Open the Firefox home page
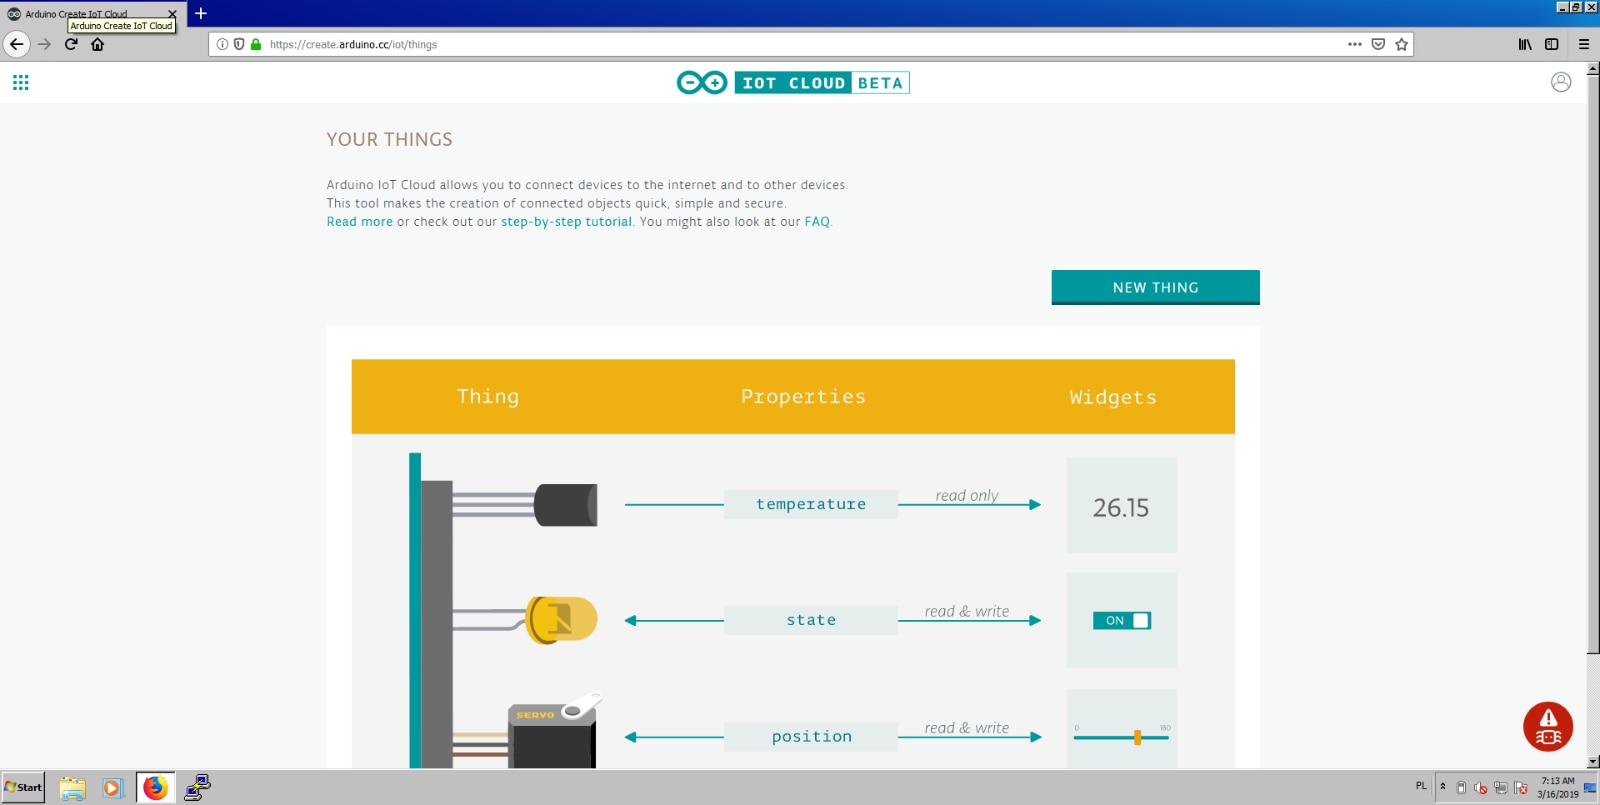 [98, 44]
